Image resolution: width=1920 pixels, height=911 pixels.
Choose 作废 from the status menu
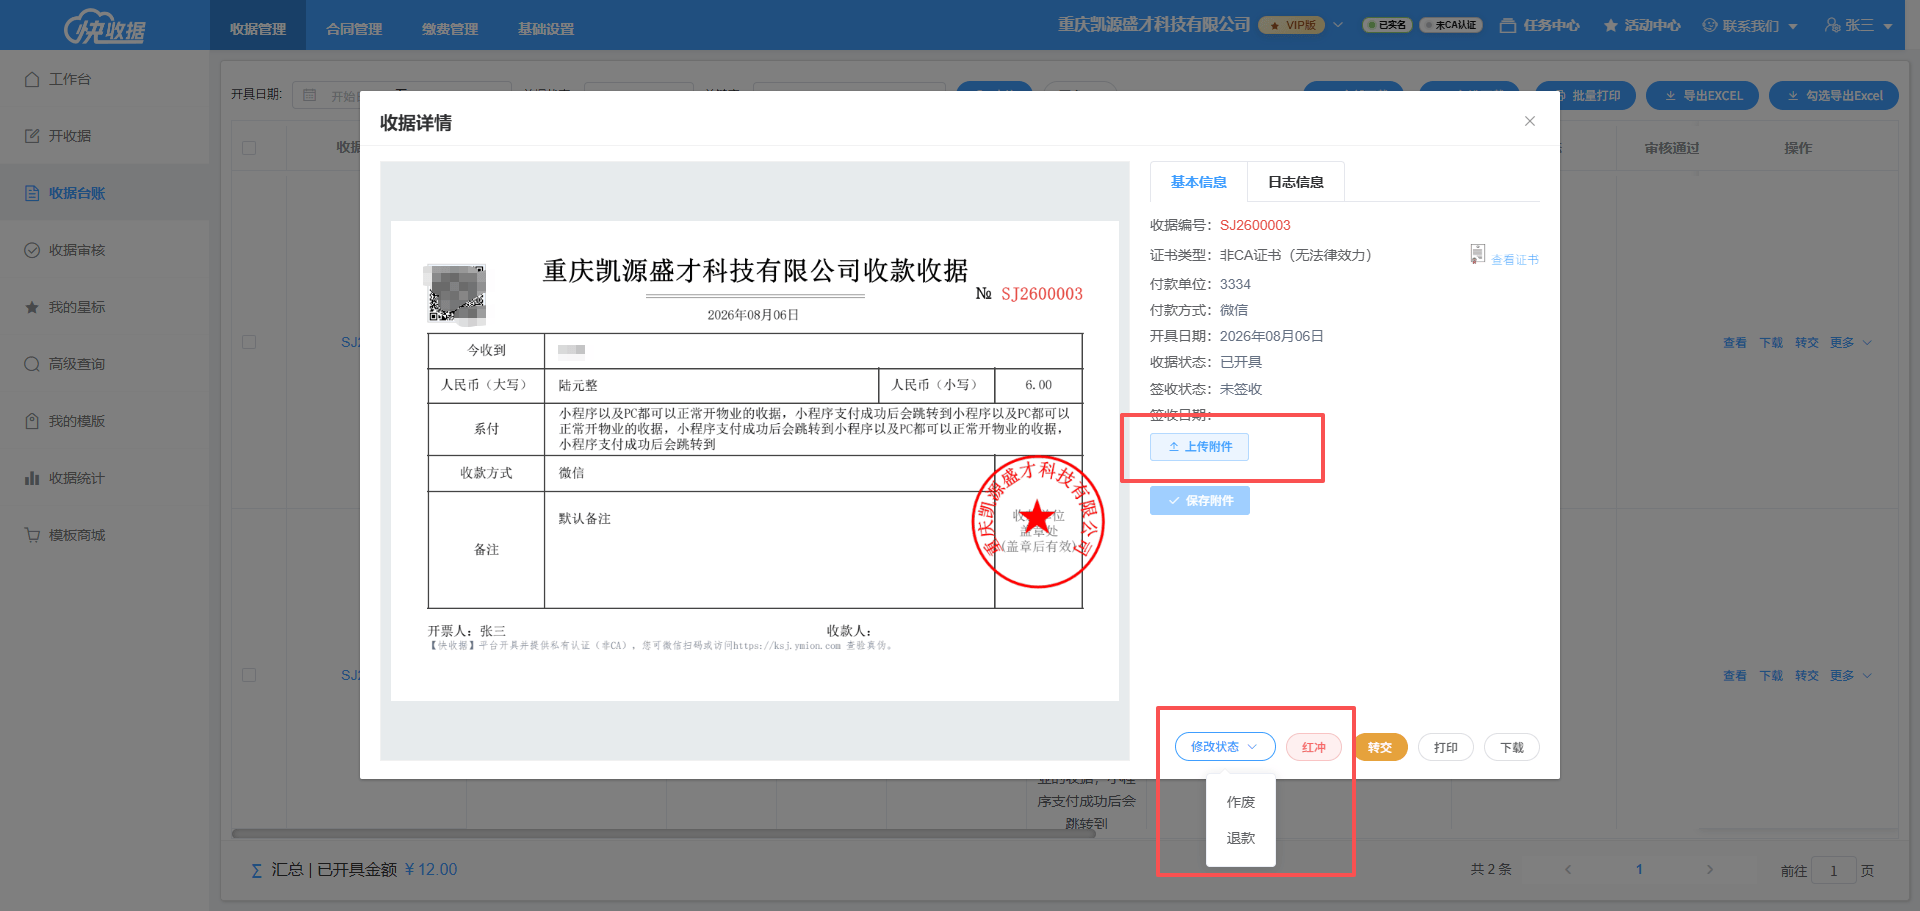[x=1241, y=802]
